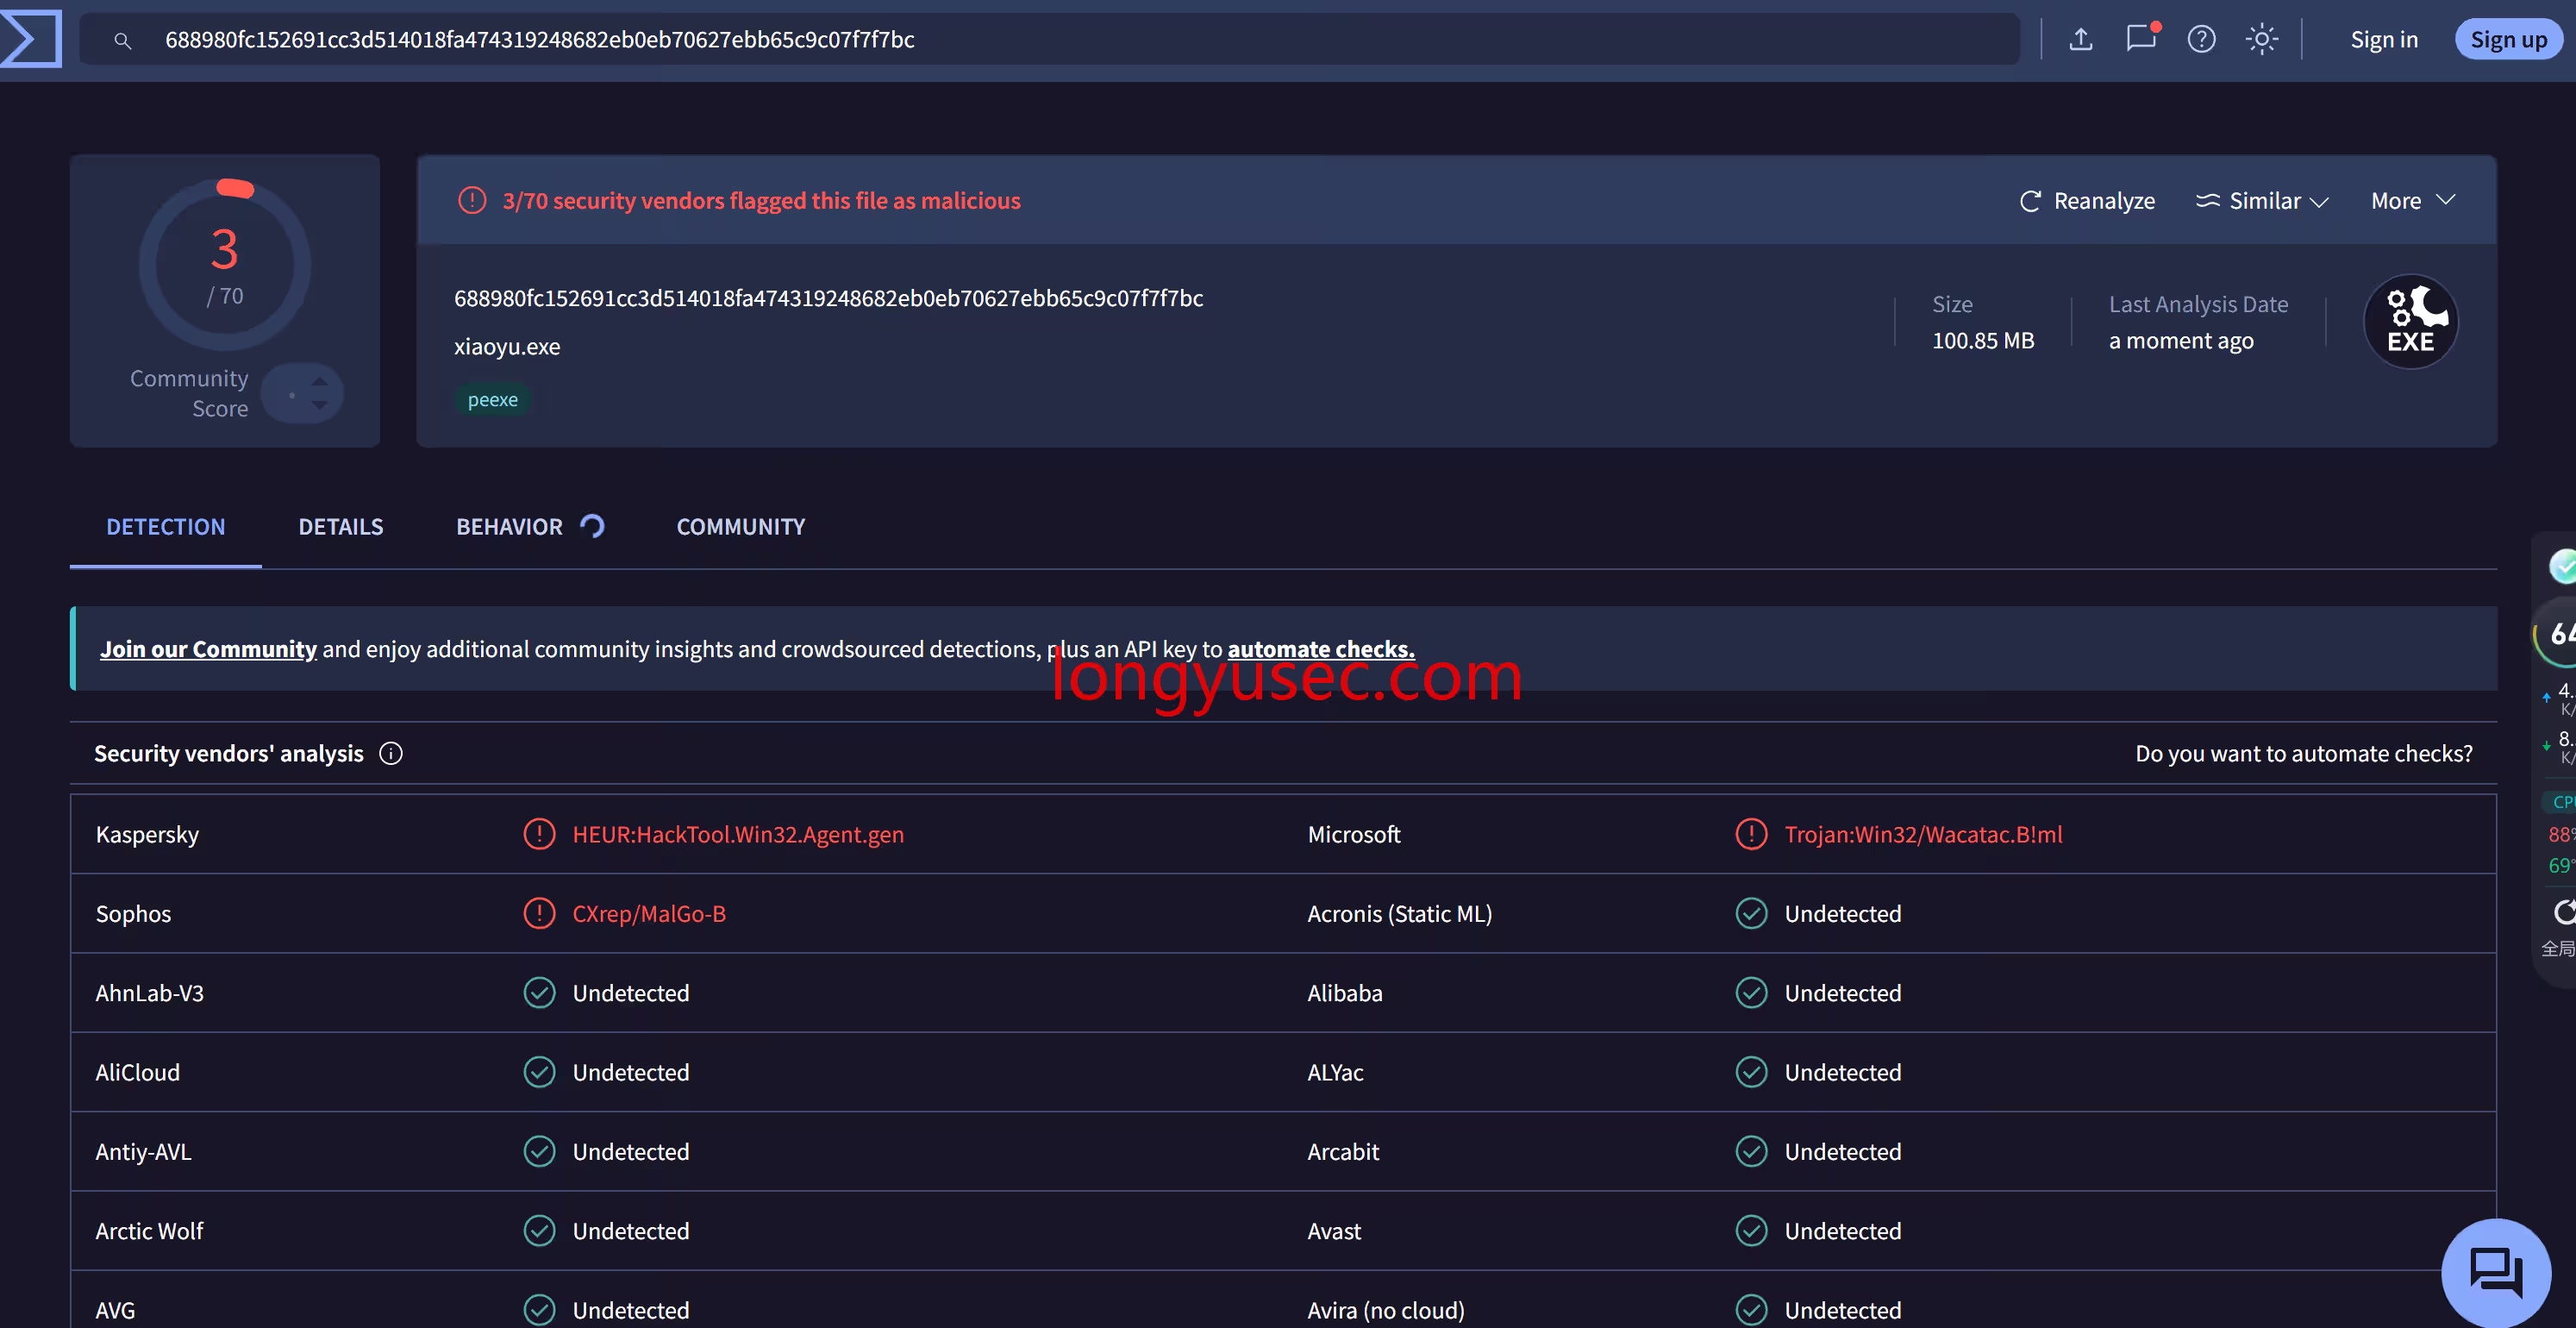2576x1328 pixels.
Task: Click the Trojan:Win32/Wacatac.B!ml detection
Action: (x=1923, y=834)
